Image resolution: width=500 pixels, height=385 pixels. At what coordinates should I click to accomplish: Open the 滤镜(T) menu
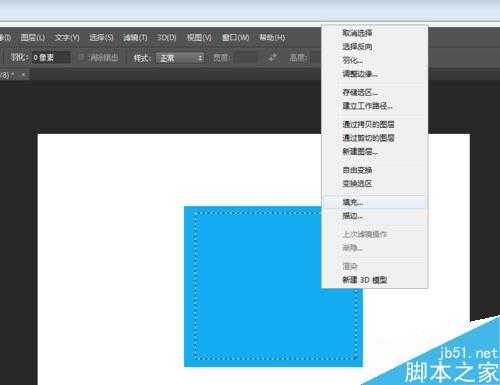pyautogui.click(x=135, y=37)
